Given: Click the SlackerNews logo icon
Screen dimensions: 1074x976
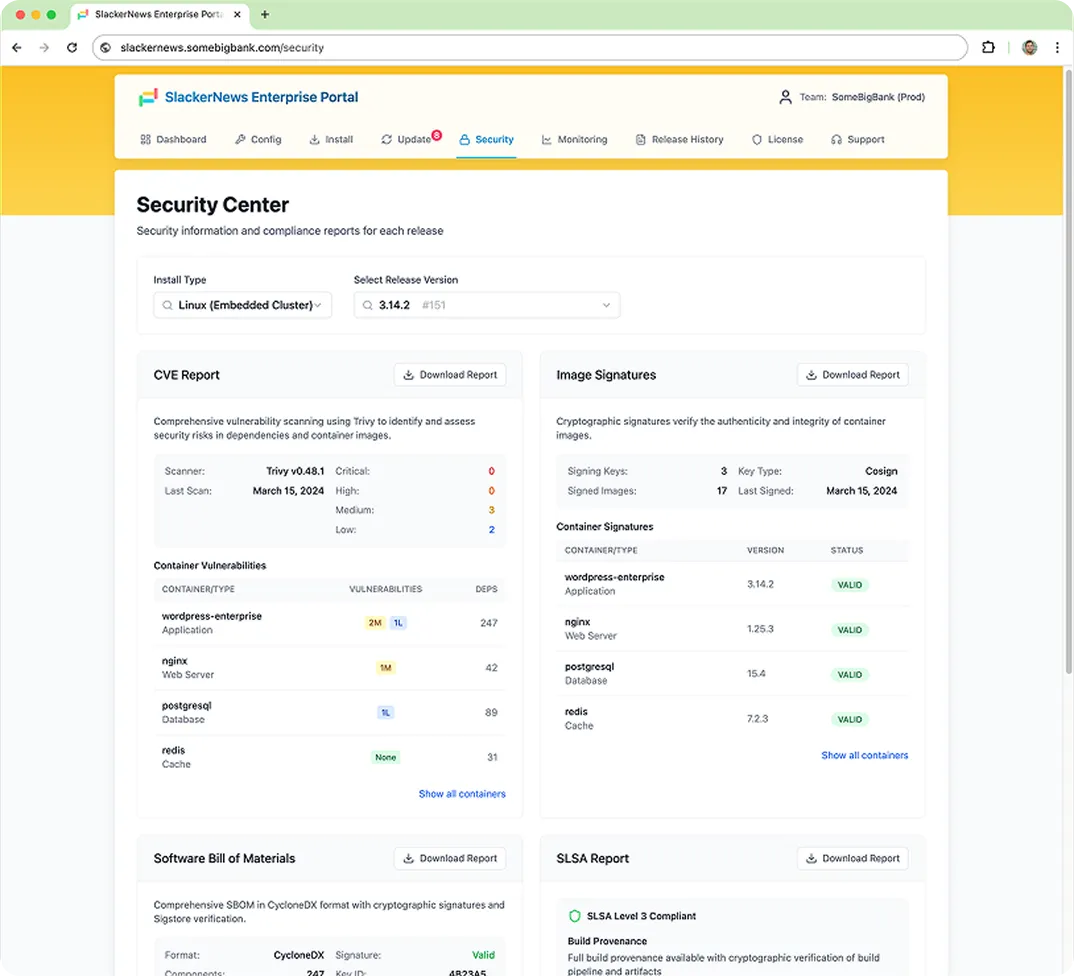Looking at the screenshot, I should [x=148, y=97].
